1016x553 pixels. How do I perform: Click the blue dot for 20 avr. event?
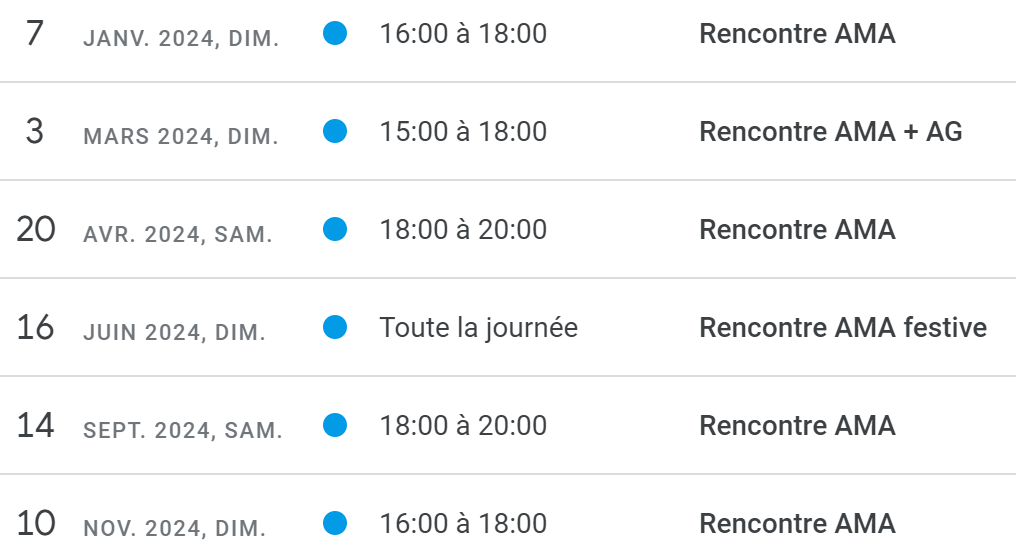coord(335,229)
